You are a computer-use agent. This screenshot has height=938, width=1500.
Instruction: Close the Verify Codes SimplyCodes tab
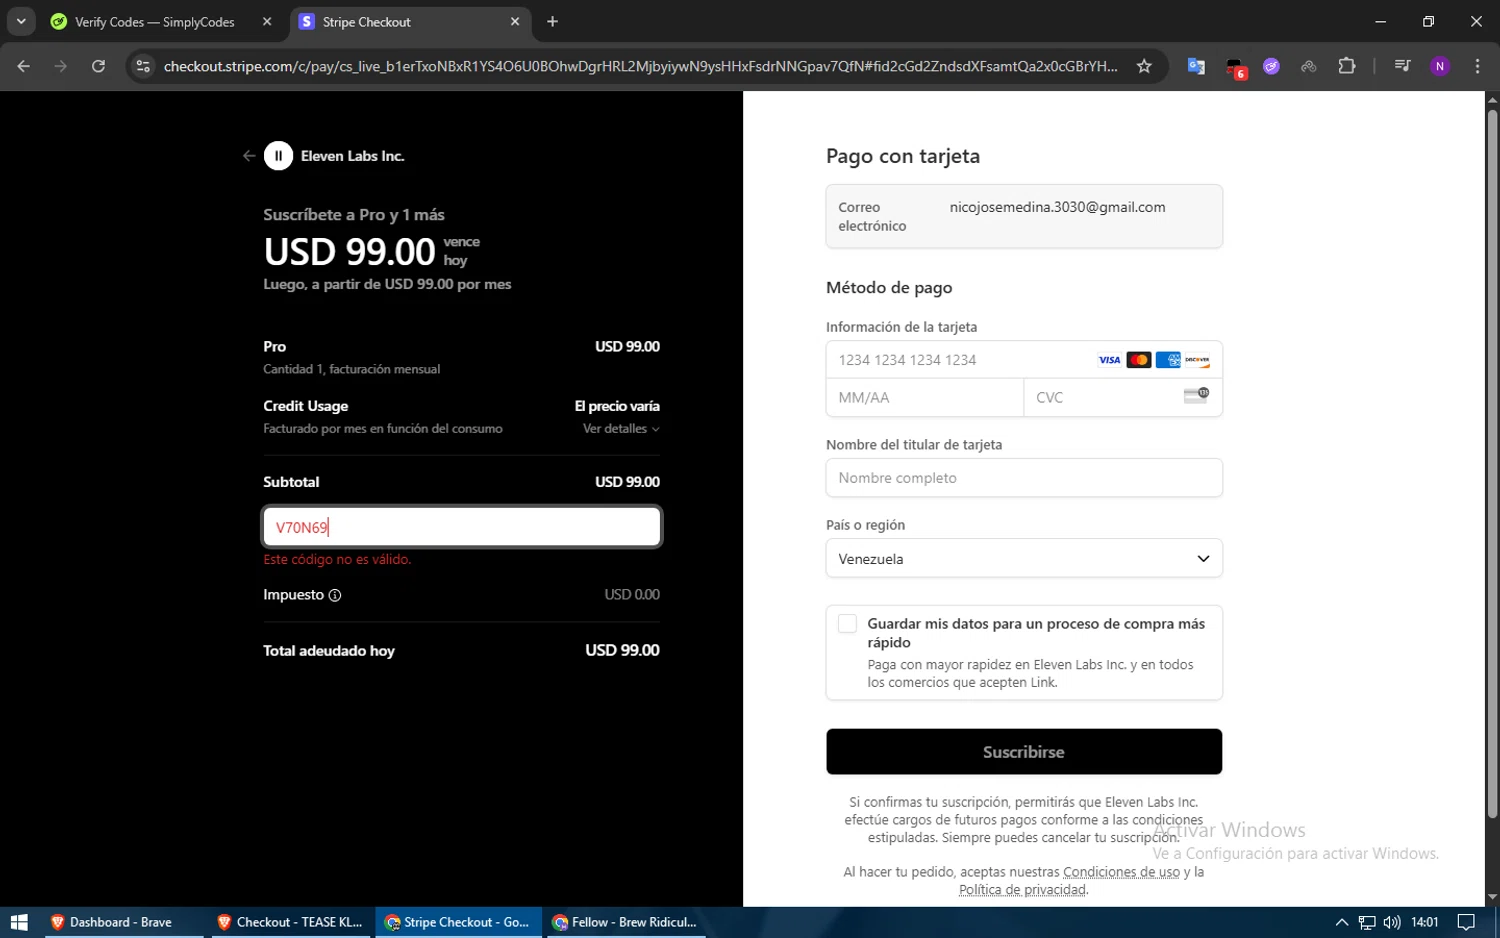click(267, 21)
